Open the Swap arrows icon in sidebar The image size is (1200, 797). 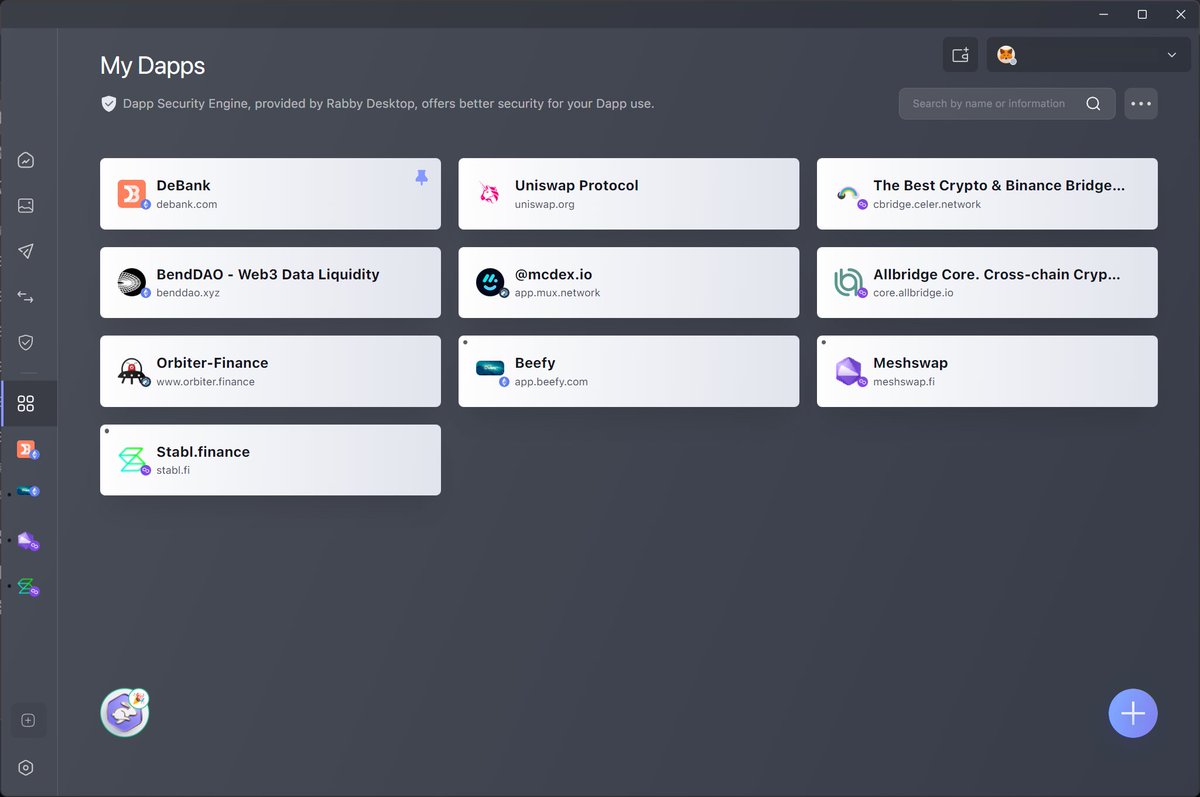[x=26, y=297]
